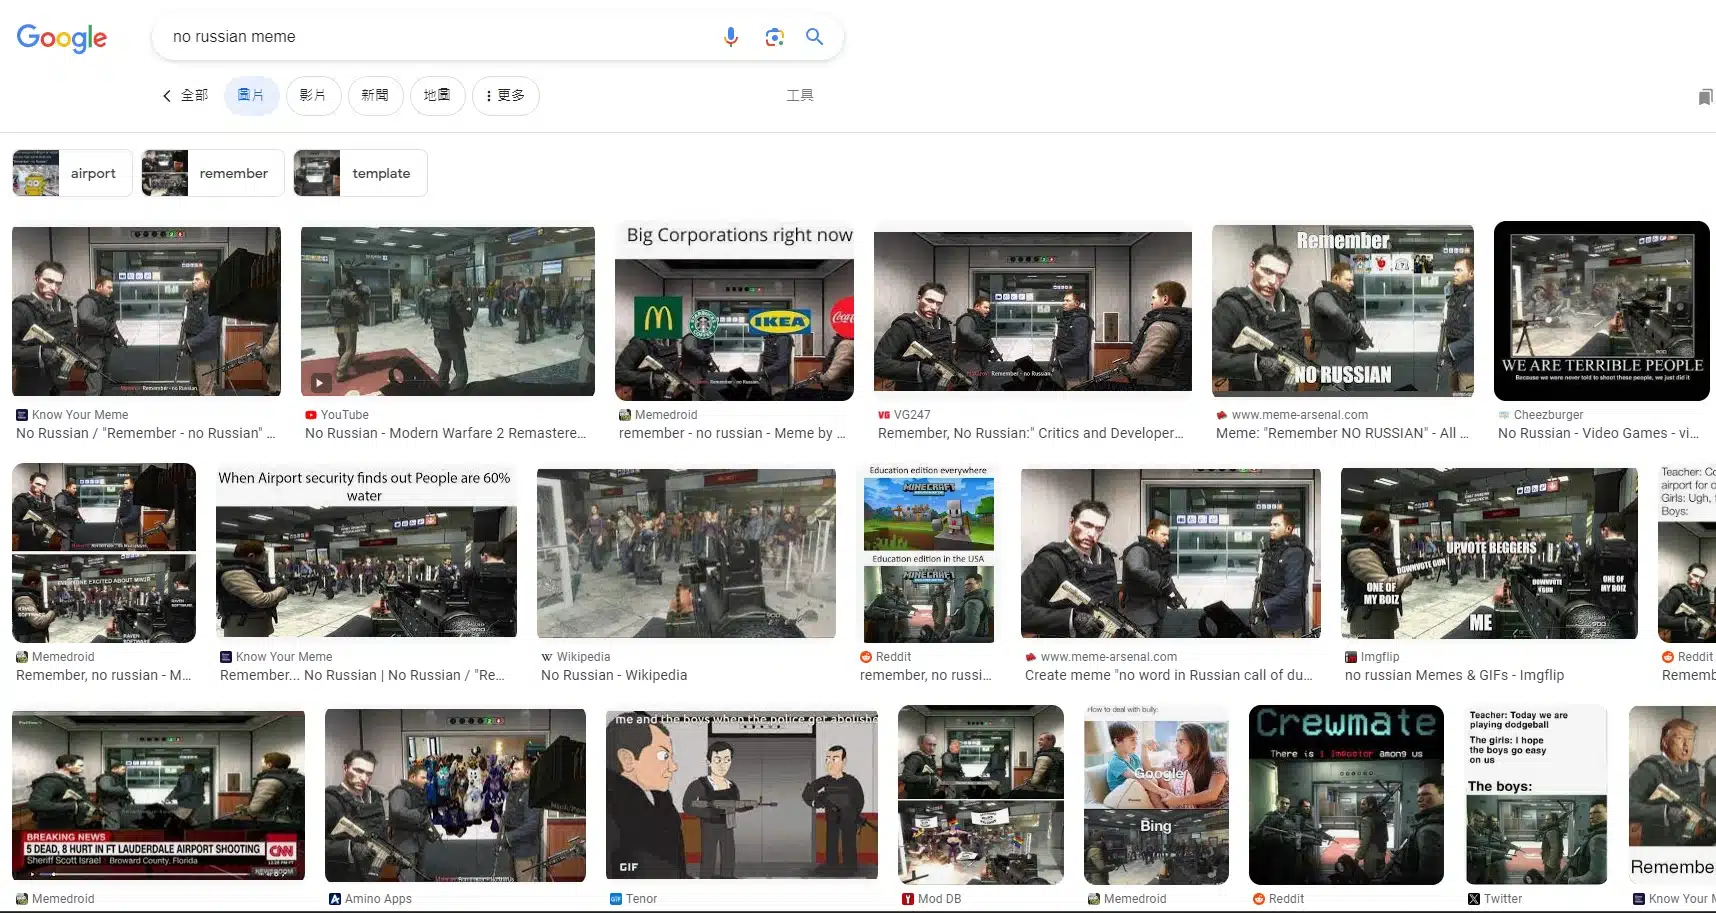This screenshot has width=1716, height=913.
Task: Open the Big Corporations right now meme
Action: (x=735, y=313)
